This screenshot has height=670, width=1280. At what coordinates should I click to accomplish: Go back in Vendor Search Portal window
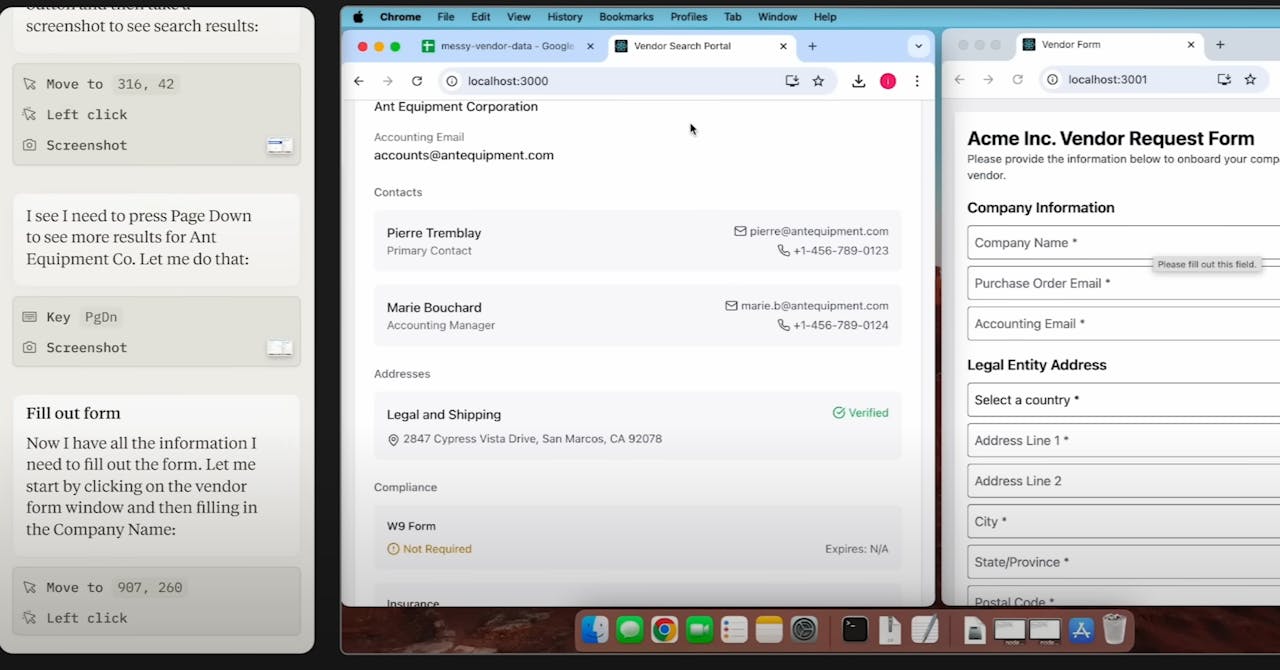point(359,81)
